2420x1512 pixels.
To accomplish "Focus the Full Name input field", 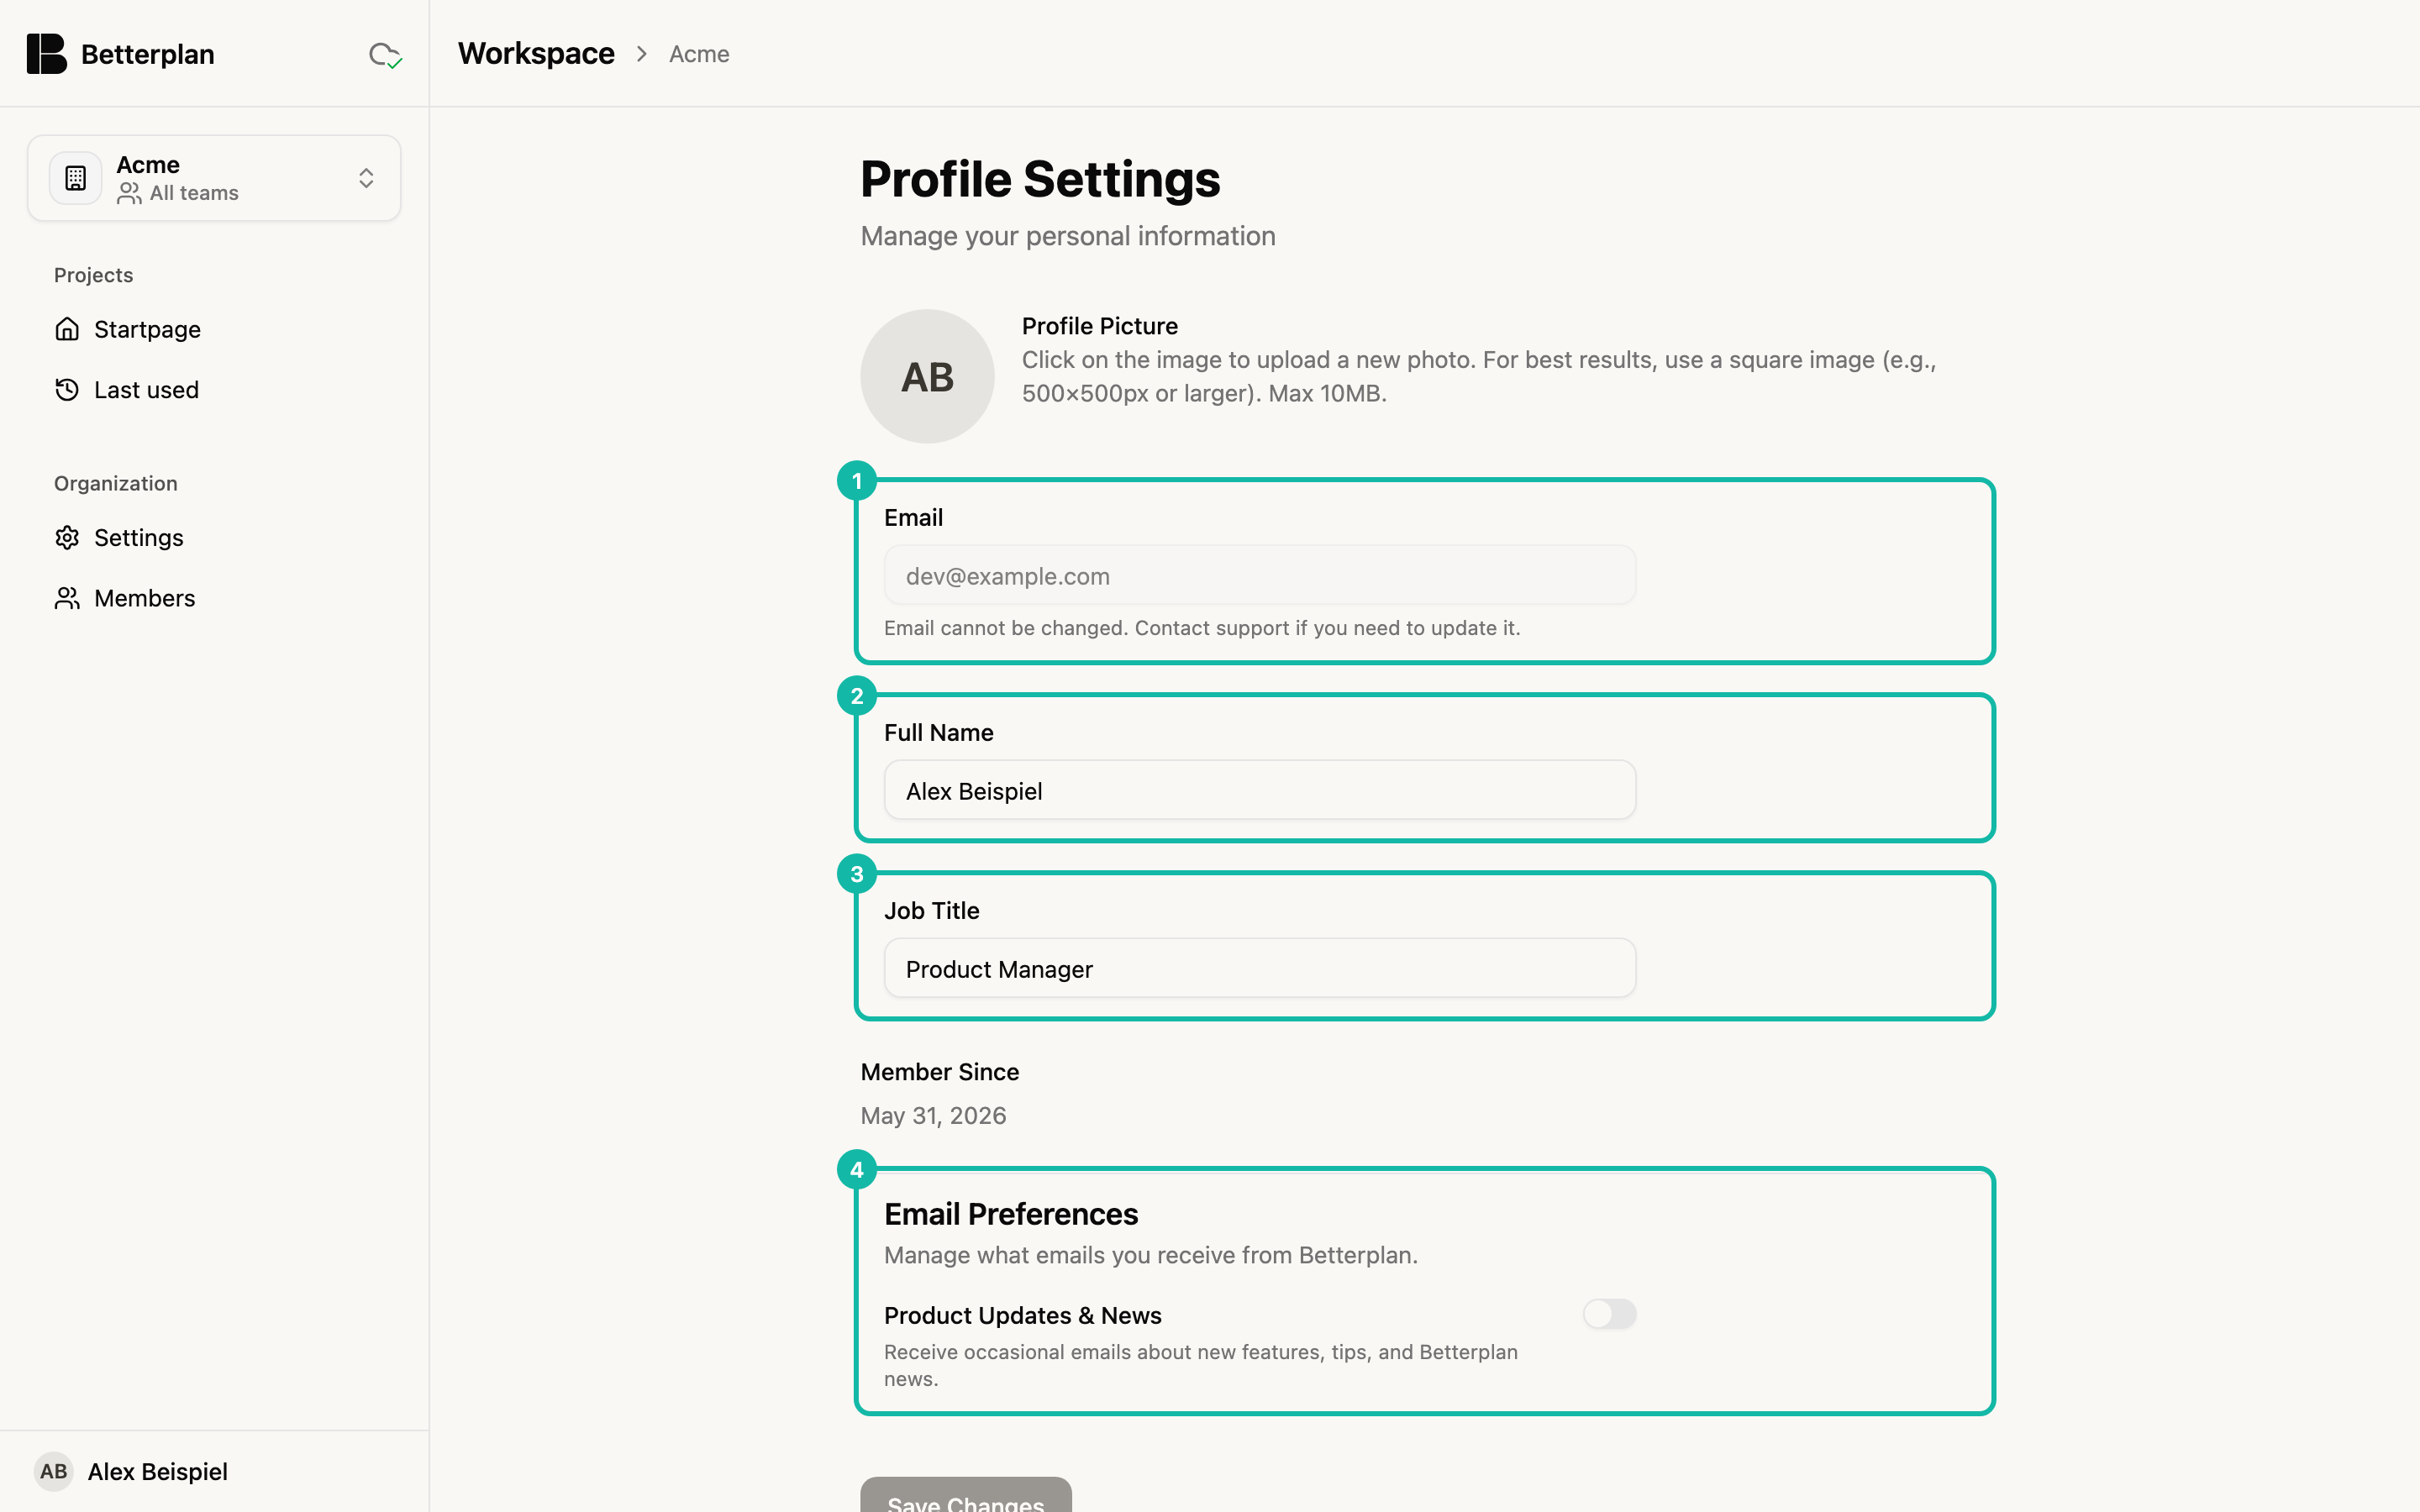I will (1260, 790).
